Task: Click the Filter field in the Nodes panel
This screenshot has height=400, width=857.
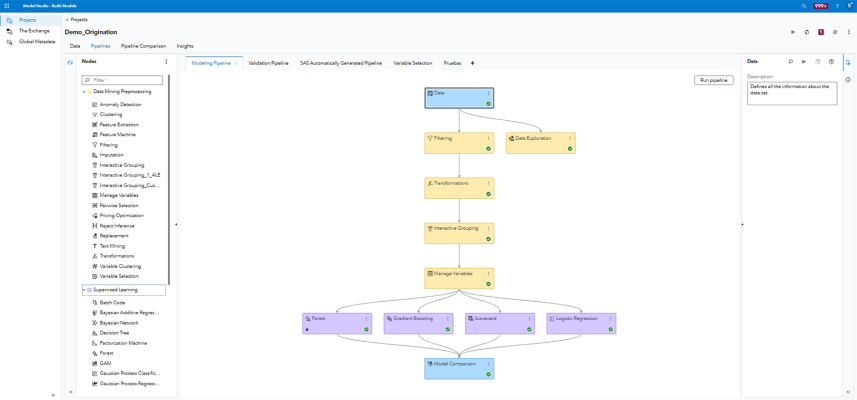Action: (125, 80)
